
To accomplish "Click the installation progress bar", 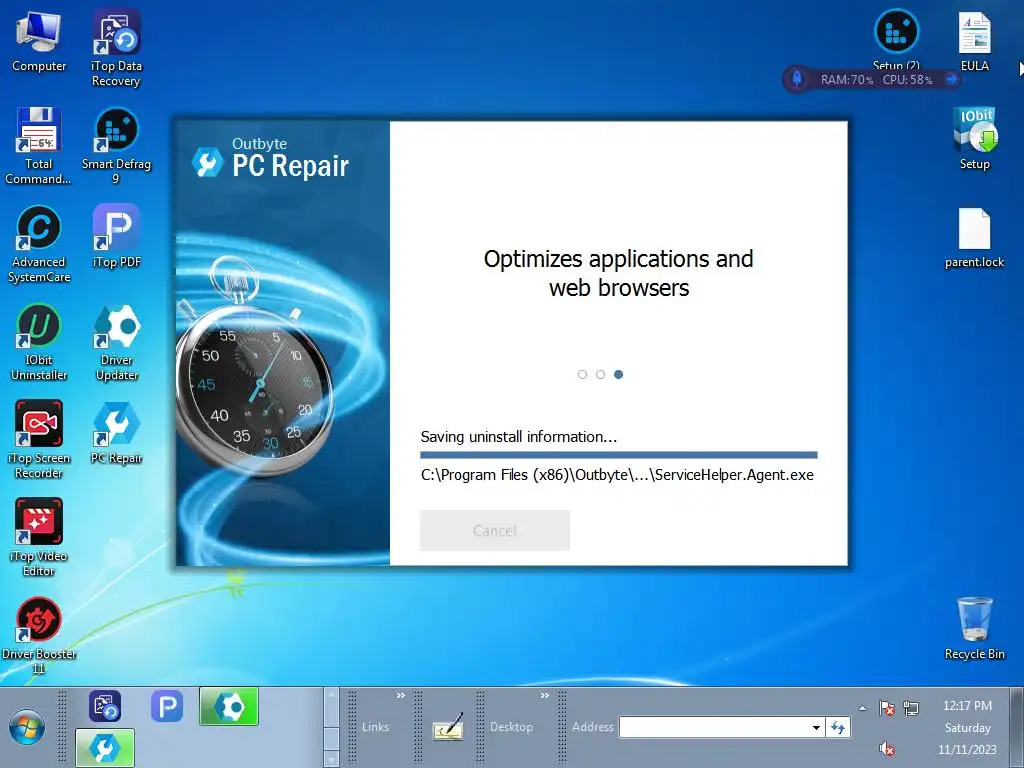I will (618, 455).
